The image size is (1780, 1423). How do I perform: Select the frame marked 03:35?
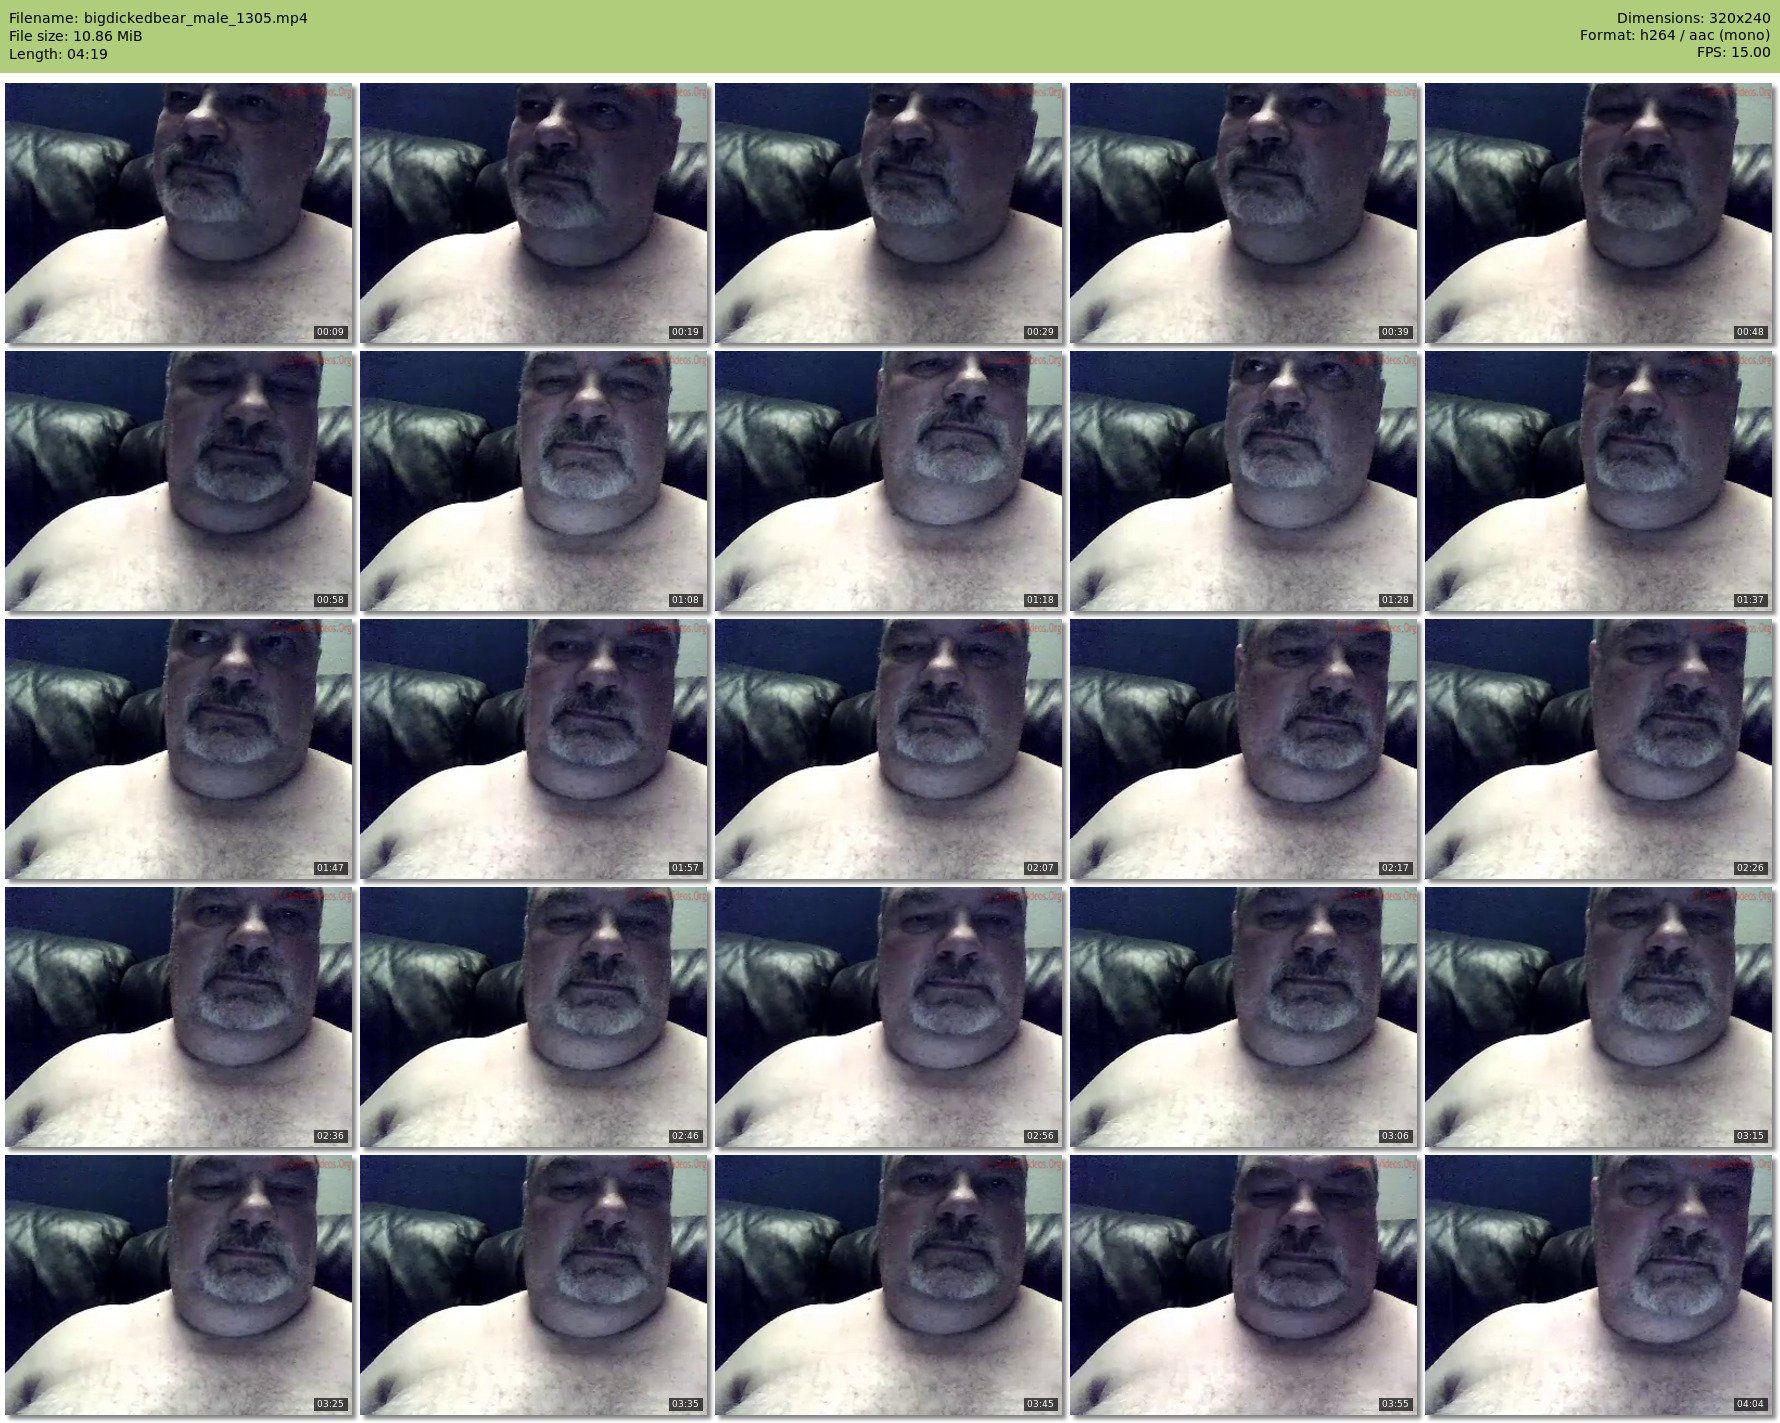(533, 1285)
